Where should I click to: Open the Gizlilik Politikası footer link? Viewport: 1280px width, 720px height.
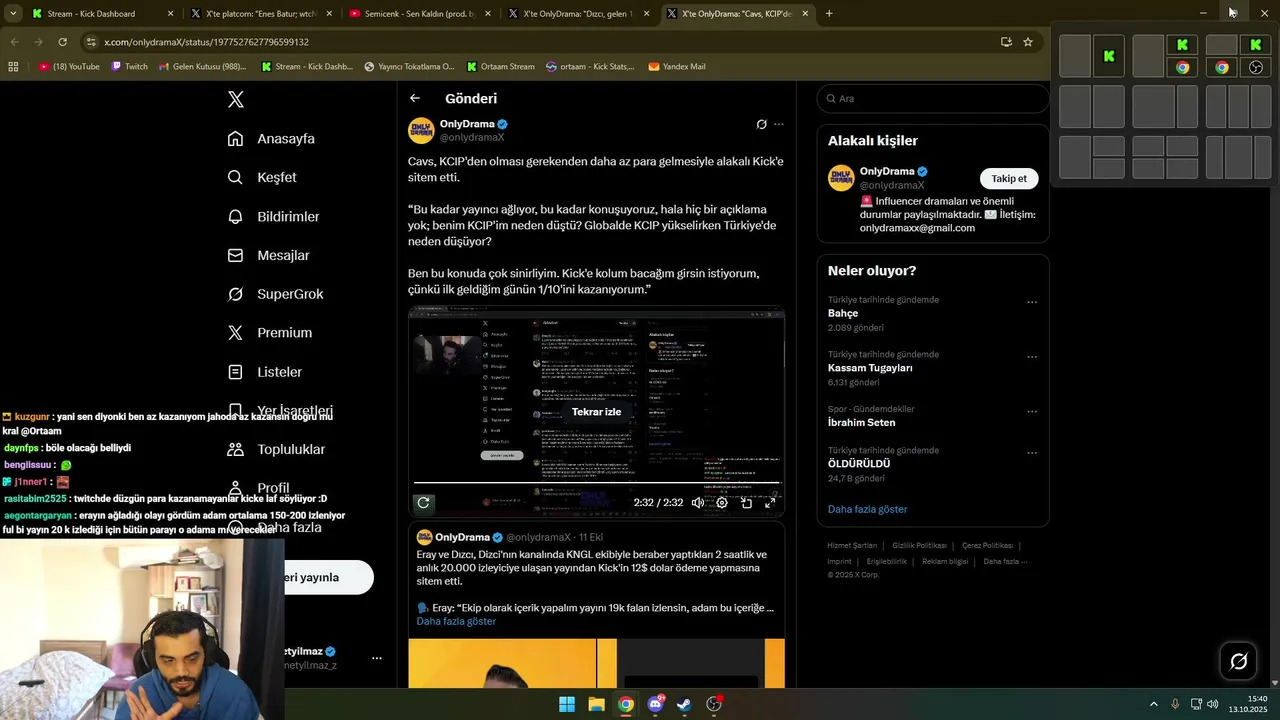pyautogui.click(x=919, y=546)
